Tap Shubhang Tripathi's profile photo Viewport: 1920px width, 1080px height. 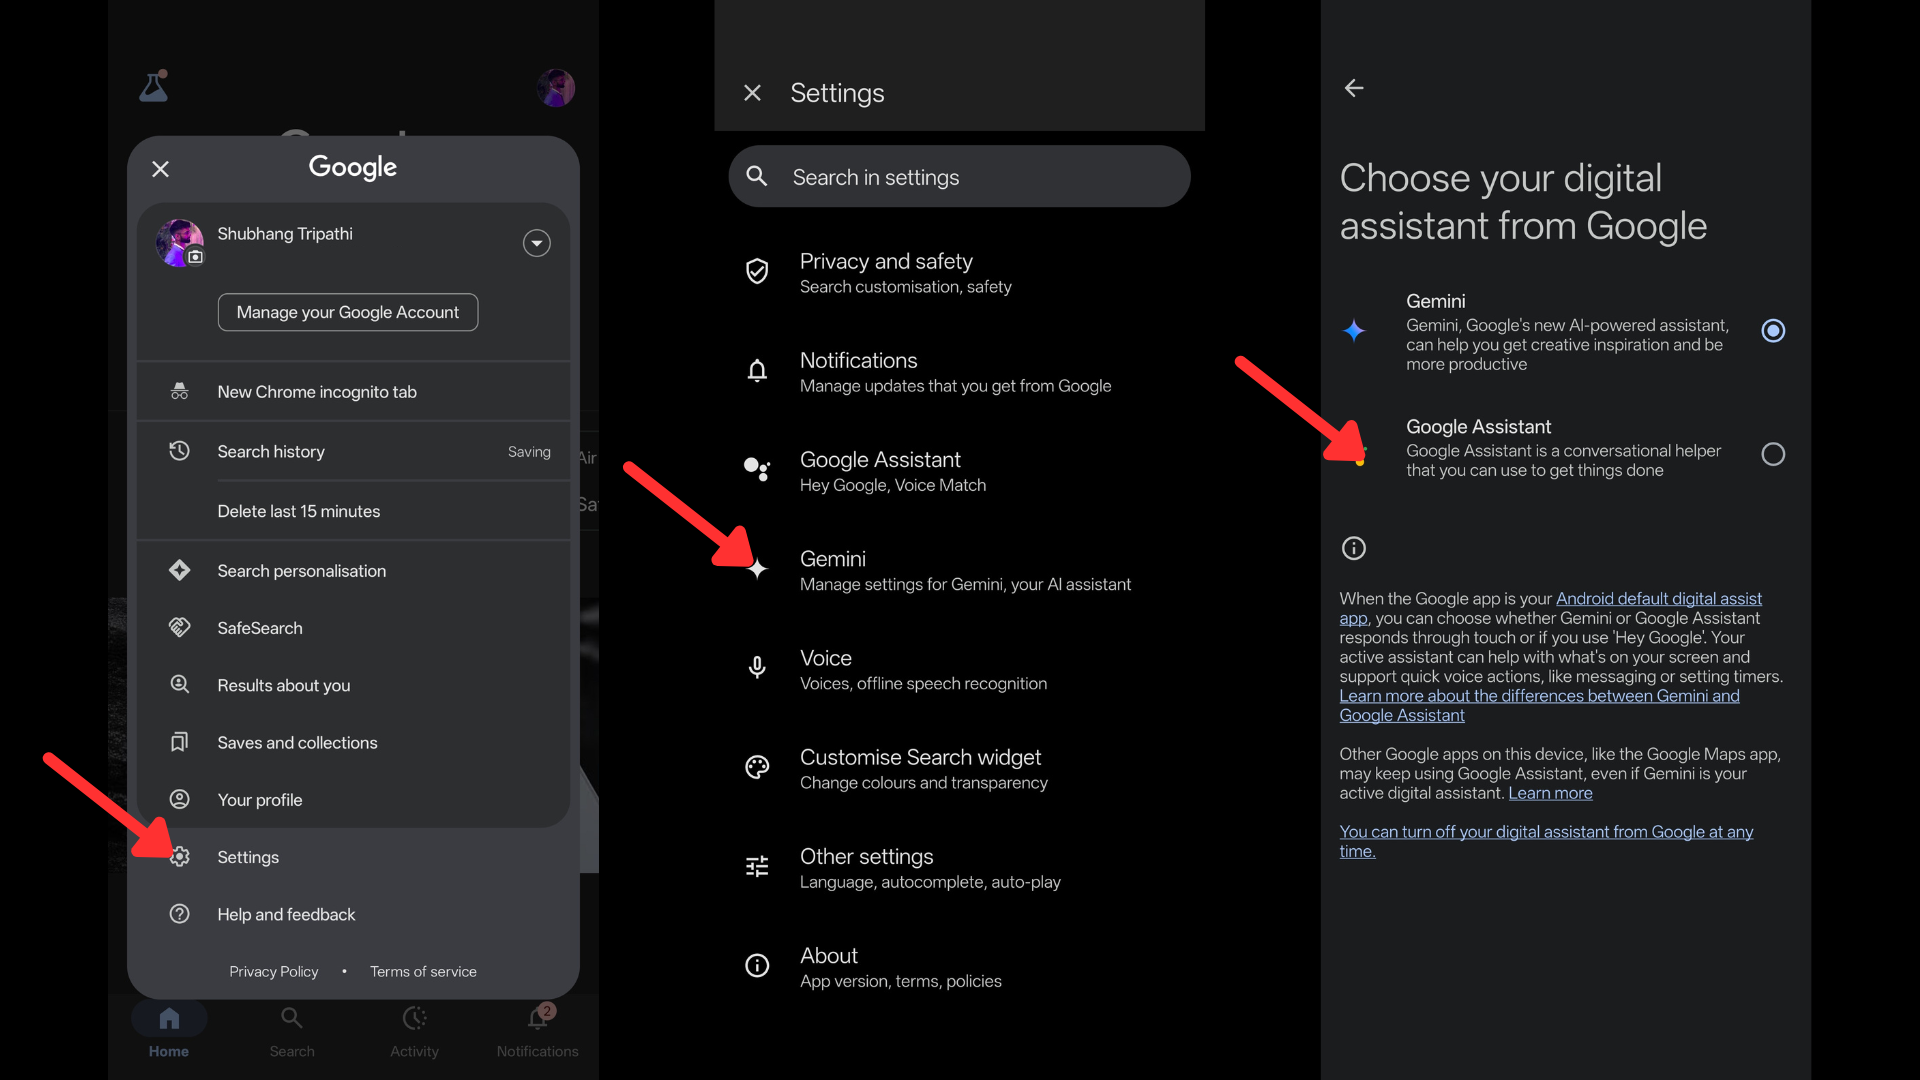(x=180, y=243)
